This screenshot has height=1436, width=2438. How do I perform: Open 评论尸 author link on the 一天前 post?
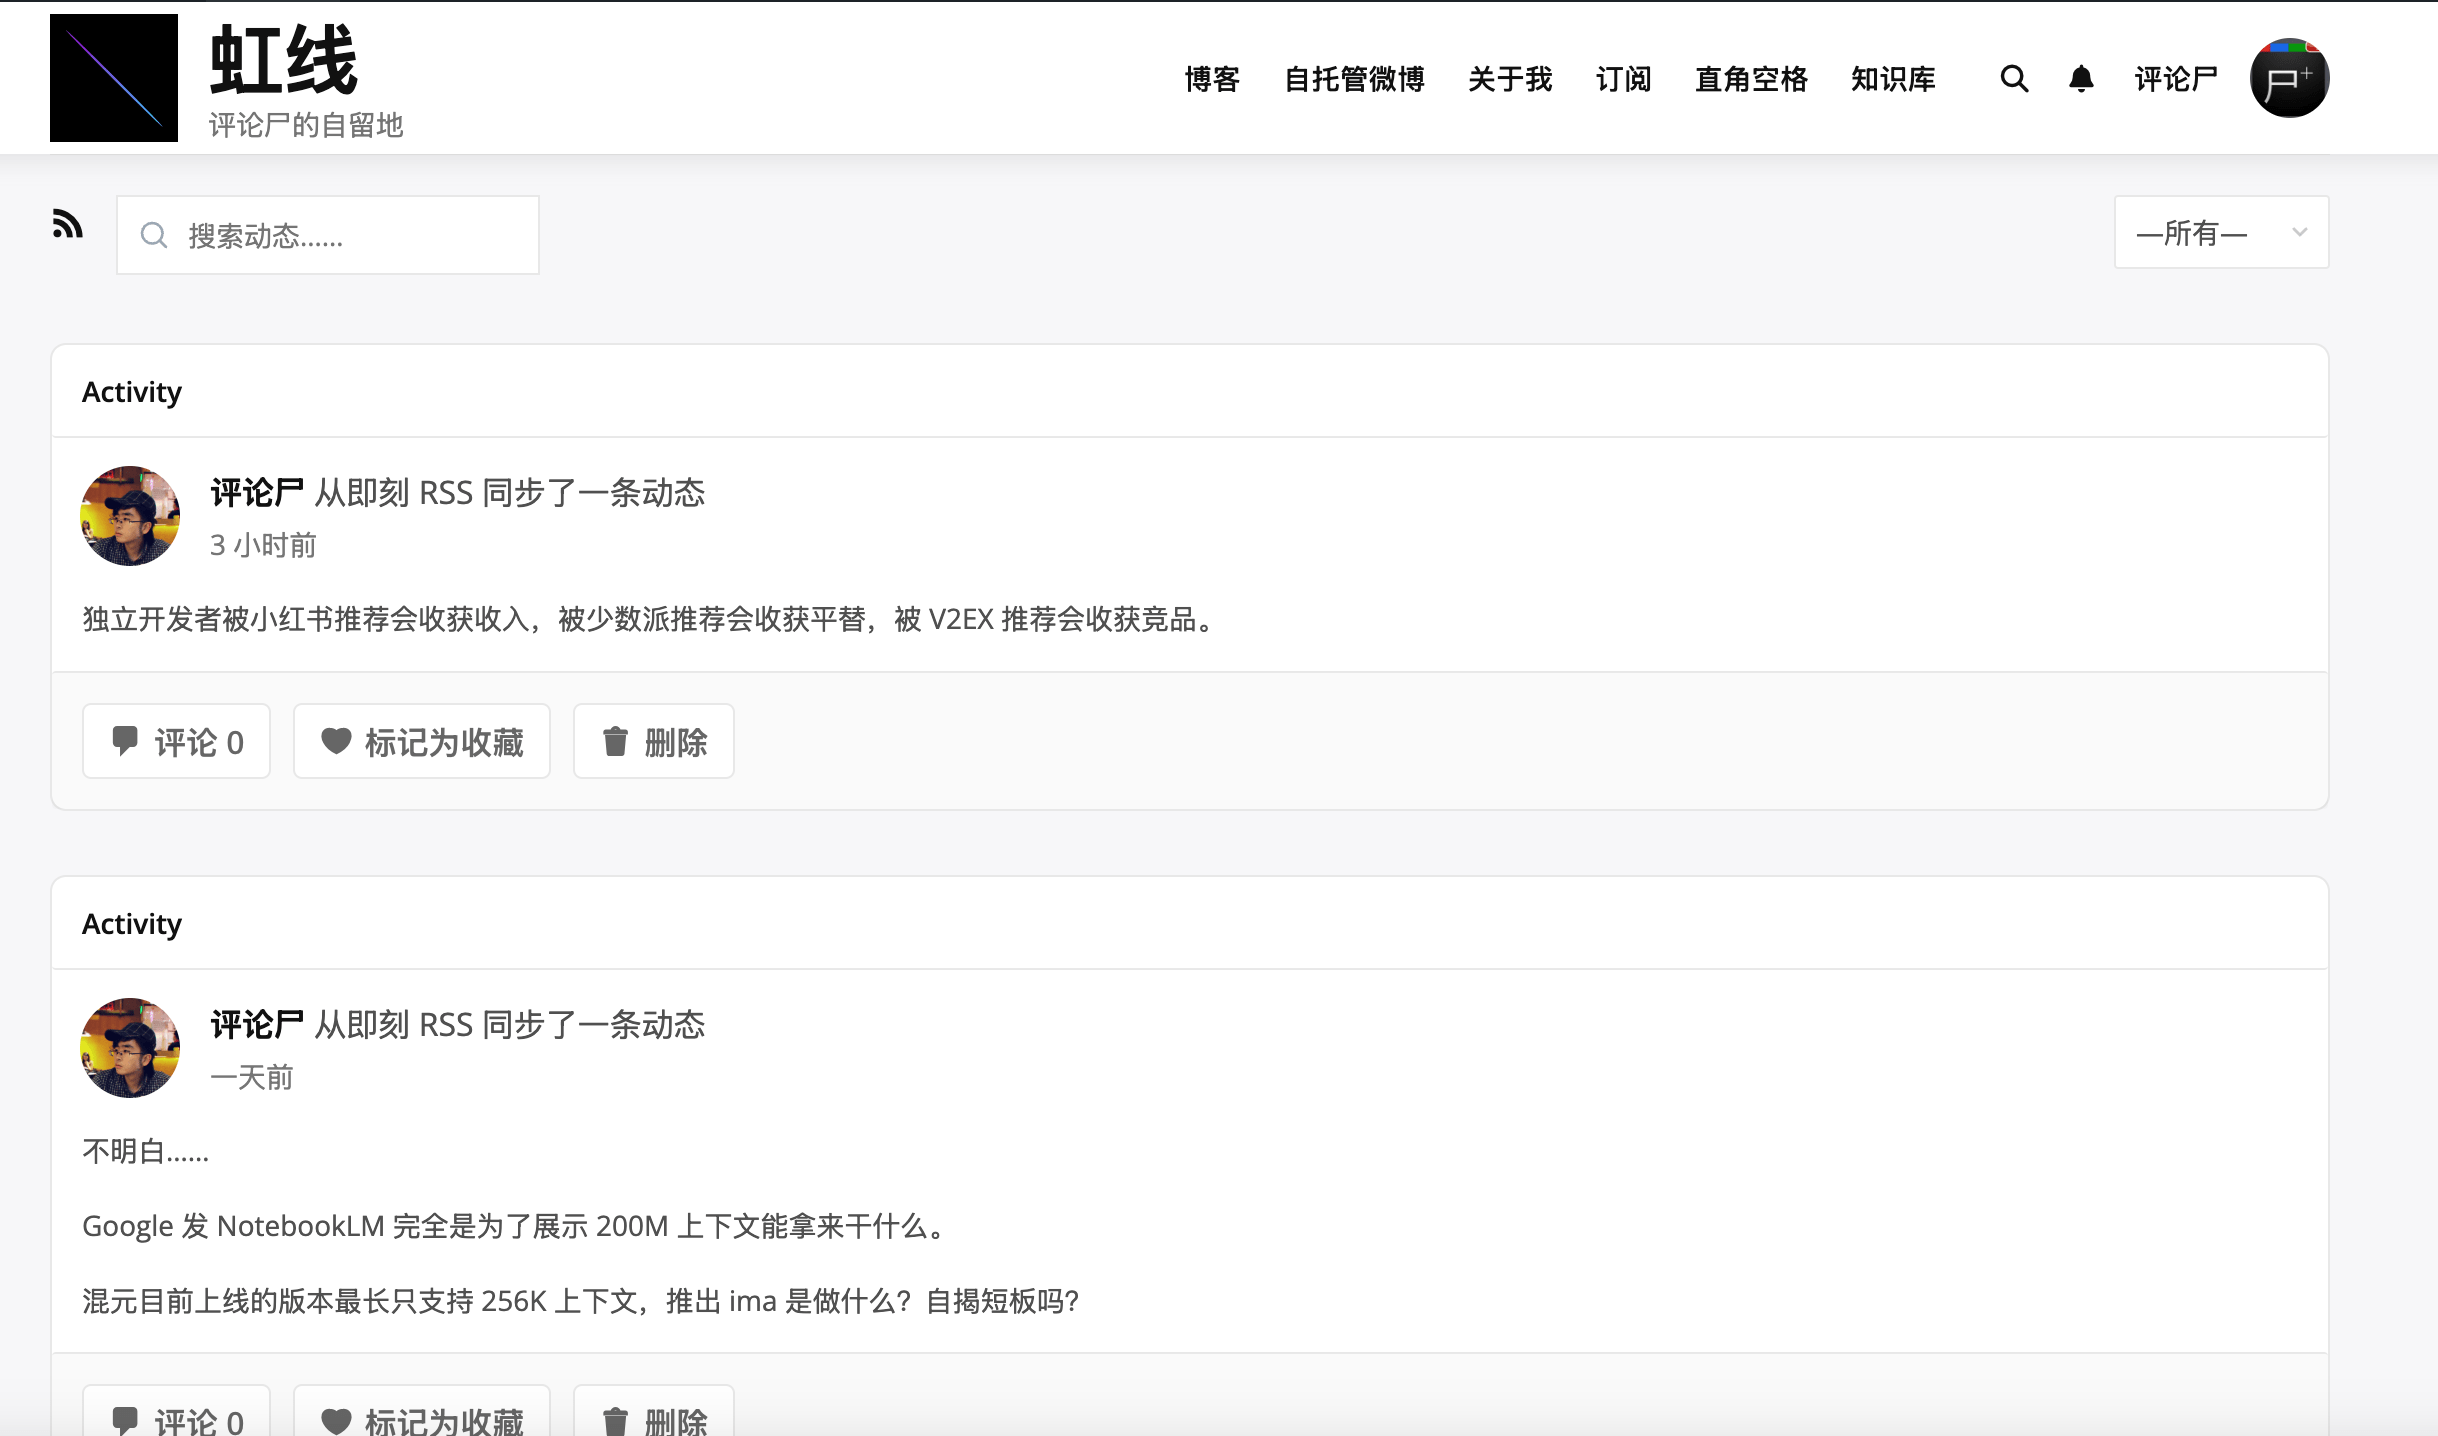click(x=257, y=1025)
